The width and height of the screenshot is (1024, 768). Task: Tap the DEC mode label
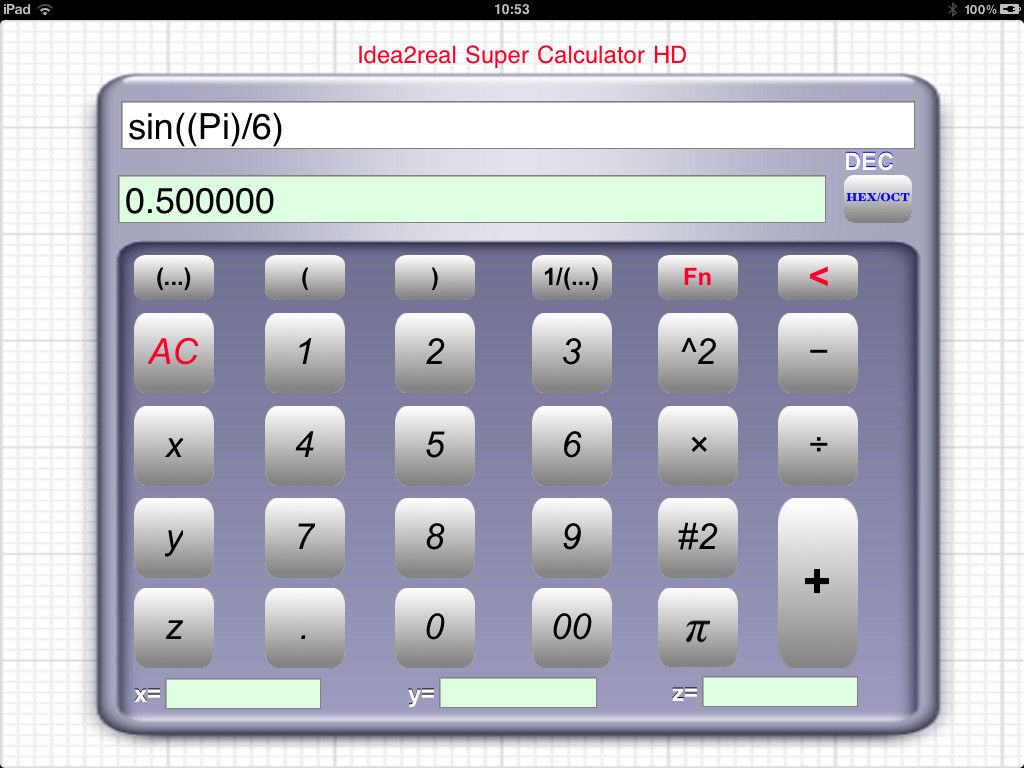pyautogui.click(x=869, y=161)
